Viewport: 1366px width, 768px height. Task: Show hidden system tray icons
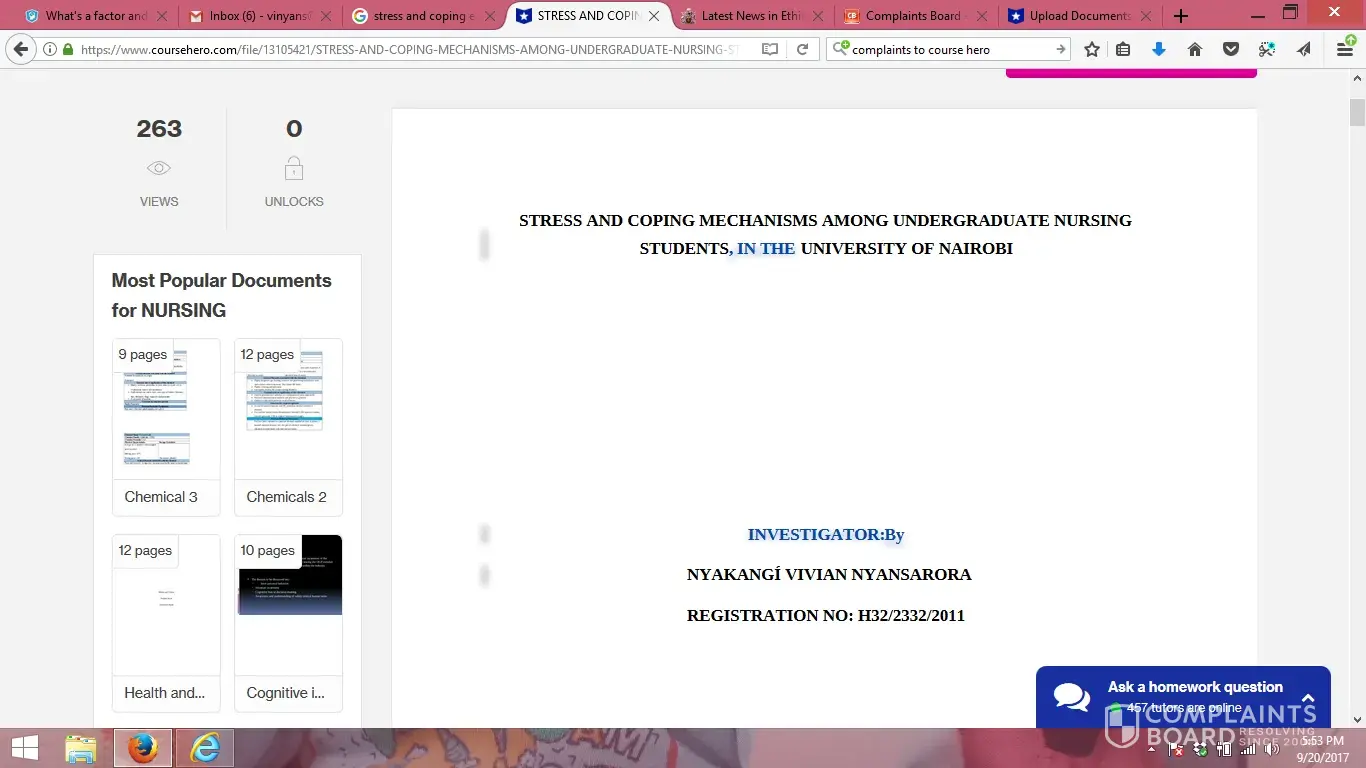pos(1151,749)
